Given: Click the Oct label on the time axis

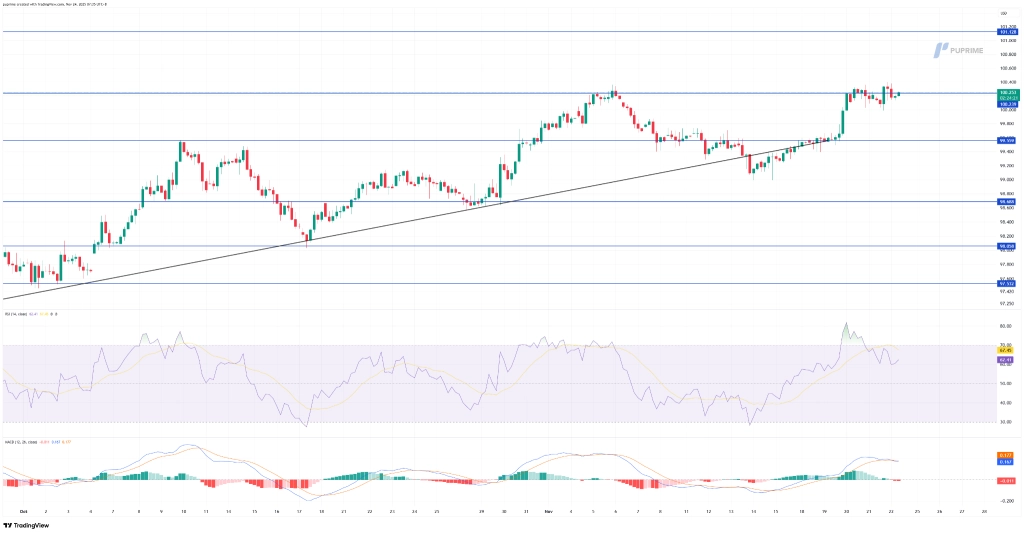Looking at the screenshot, I should [x=23, y=510].
